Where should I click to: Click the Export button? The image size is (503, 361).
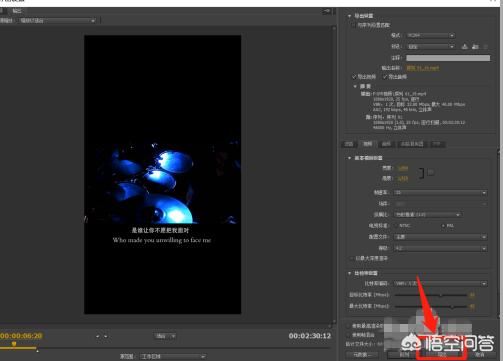click(441, 355)
